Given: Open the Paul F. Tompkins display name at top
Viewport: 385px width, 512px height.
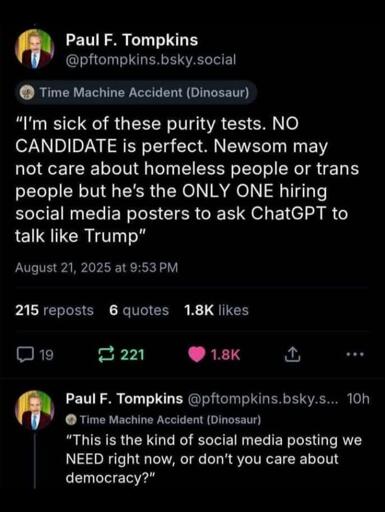Looking at the screenshot, I should point(132,40).
